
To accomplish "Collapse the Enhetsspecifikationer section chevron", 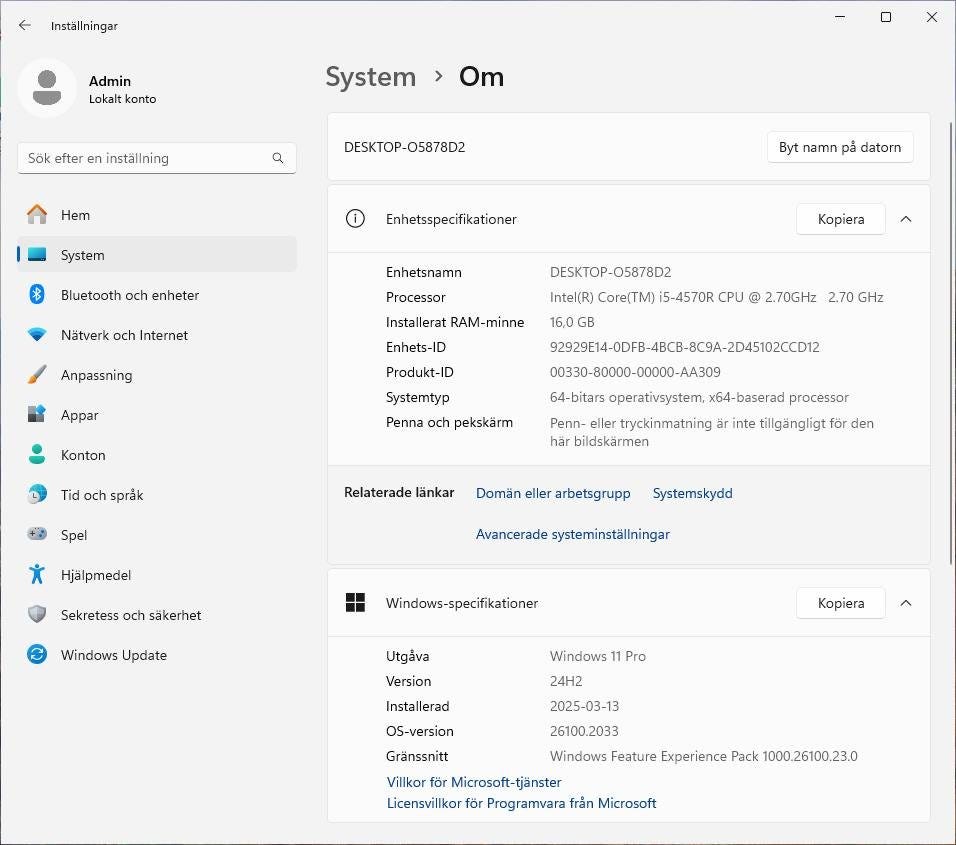I will [x=906, y=219].
